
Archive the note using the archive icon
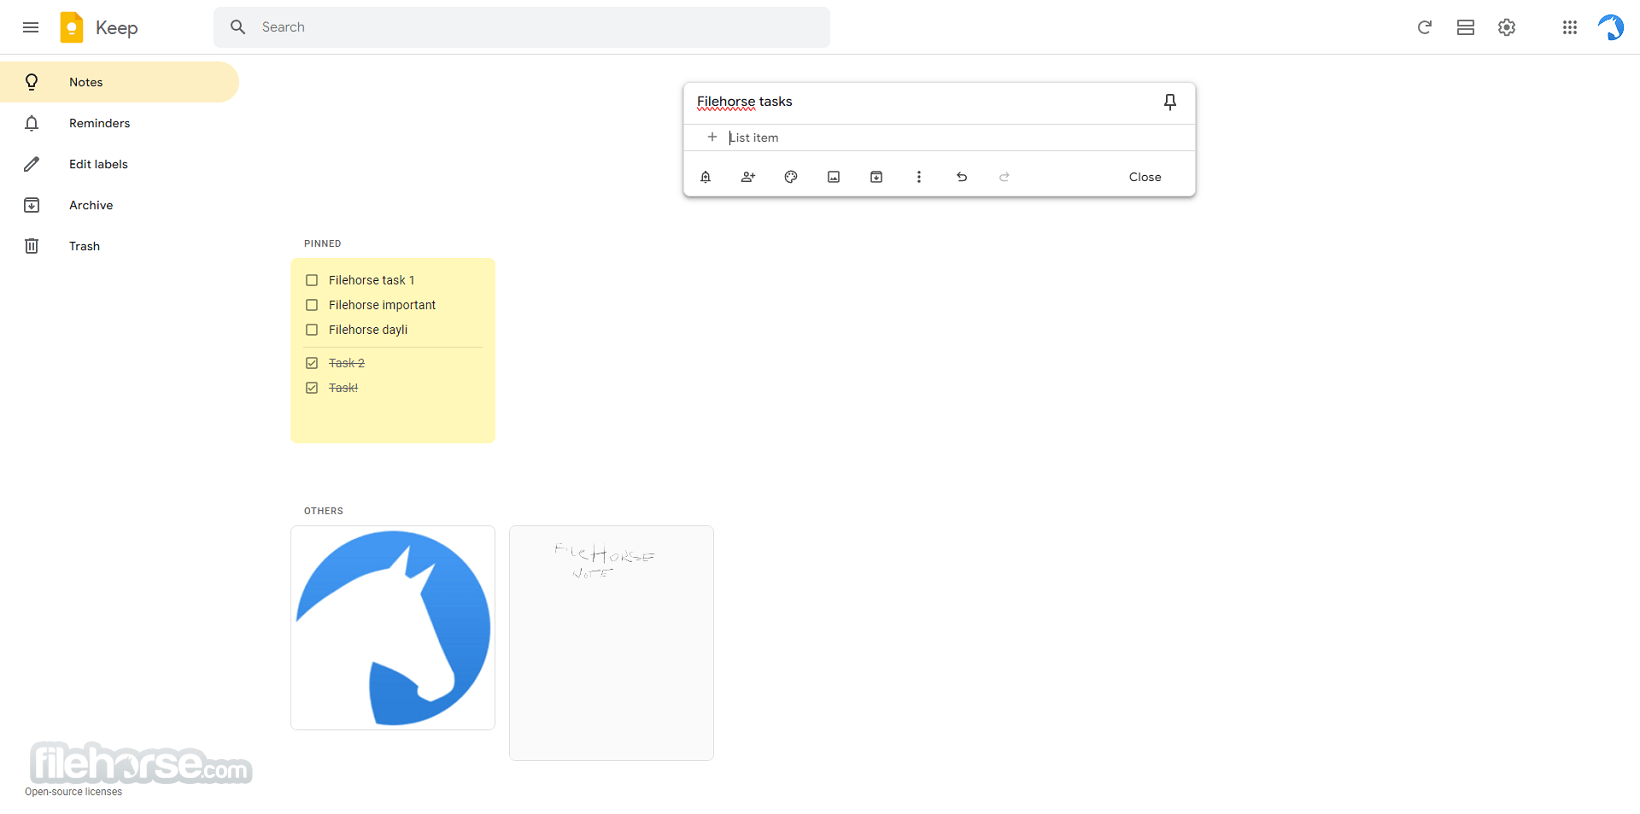pyautogui.click(x=876, y=177)
